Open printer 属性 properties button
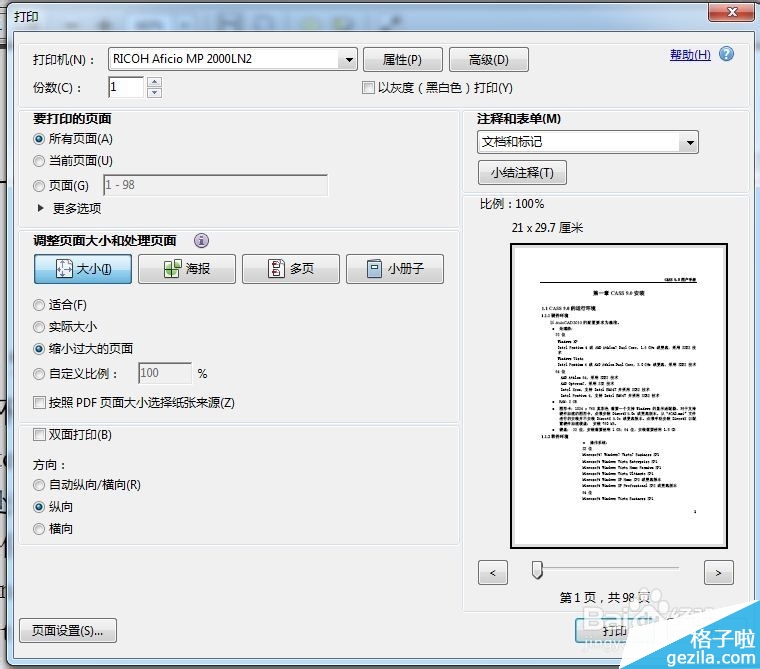This screenshot has height=669, width=760. [x=402, y=60]
